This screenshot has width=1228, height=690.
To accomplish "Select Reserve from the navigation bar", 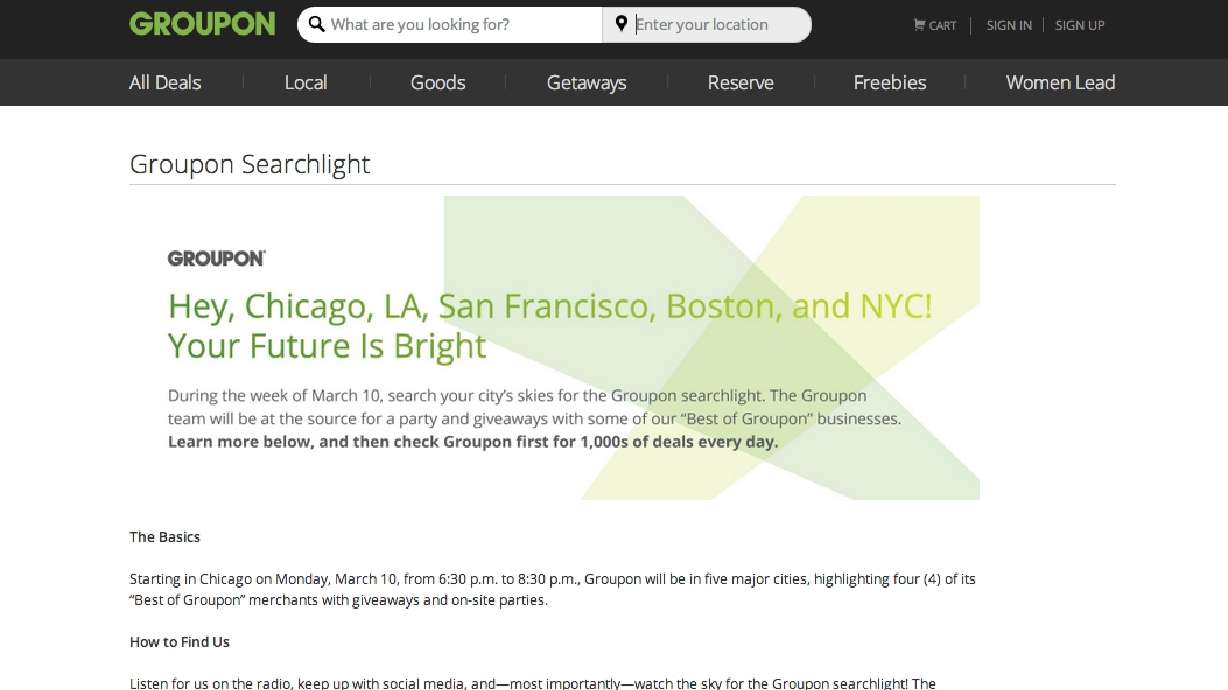I will (x=740, y=82).
